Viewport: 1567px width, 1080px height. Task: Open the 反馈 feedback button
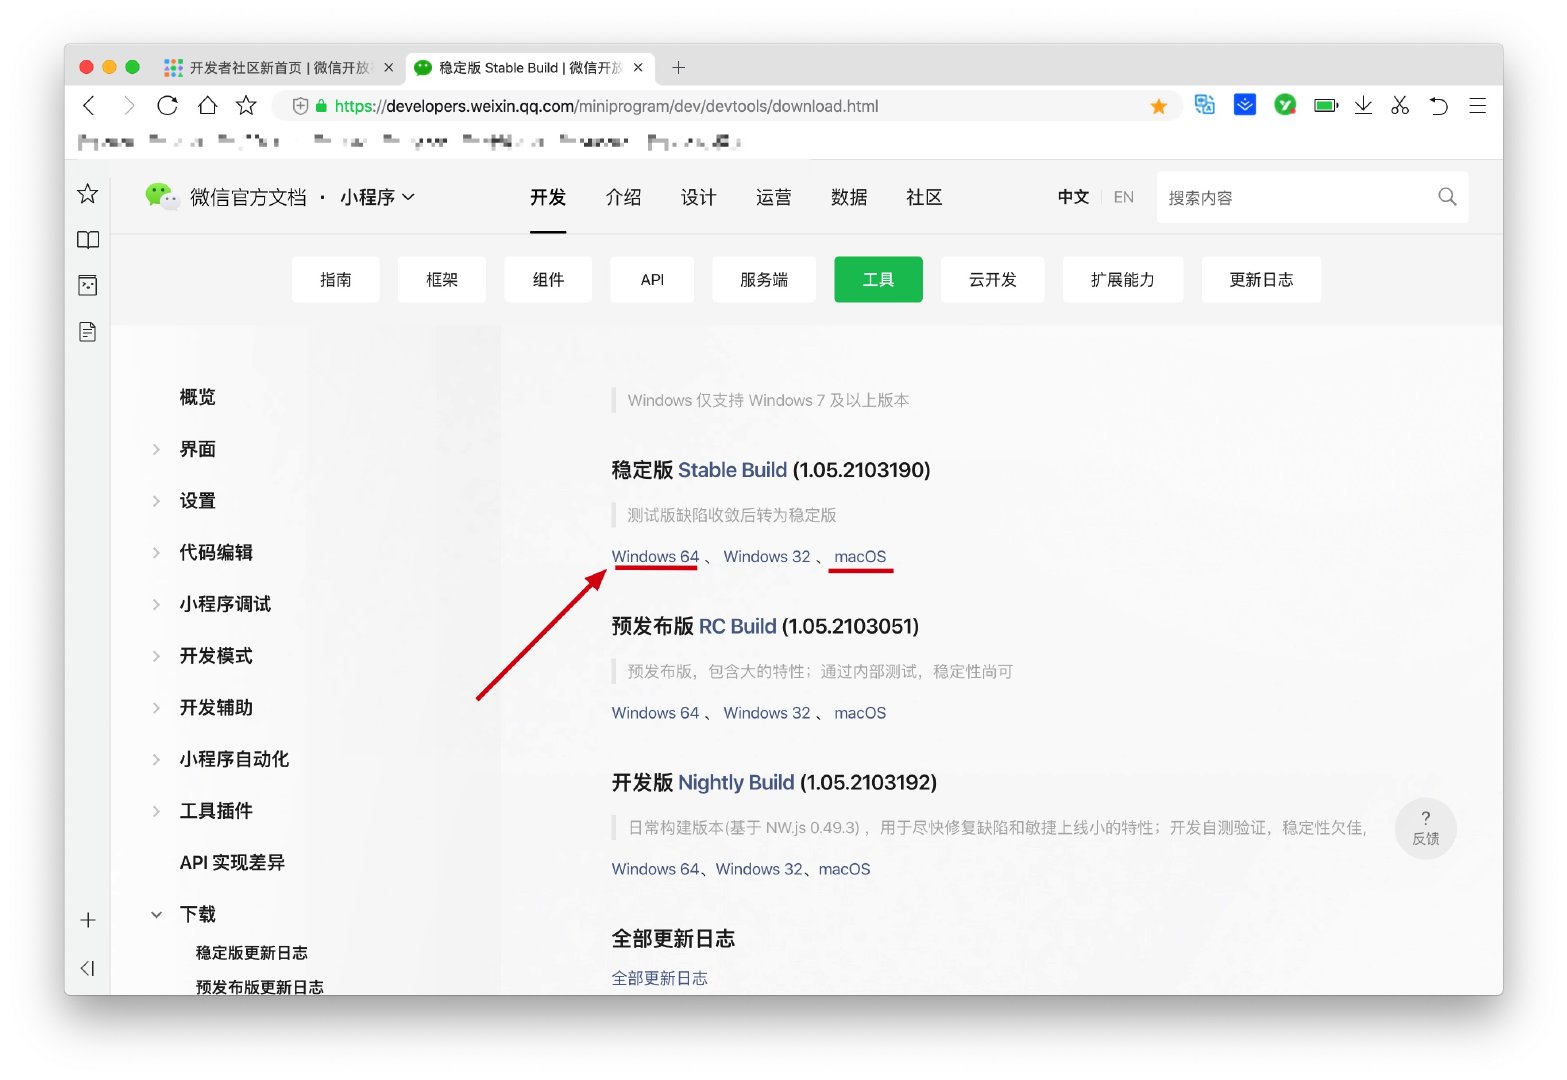[x=1425, y=828]
